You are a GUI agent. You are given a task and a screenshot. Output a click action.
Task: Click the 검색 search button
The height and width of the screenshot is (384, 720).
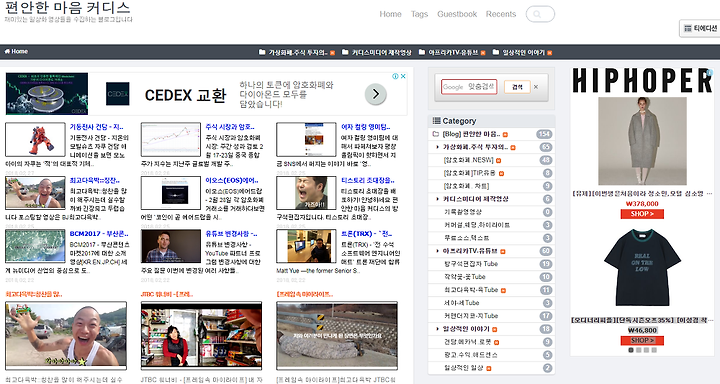(x=517, y=87)
